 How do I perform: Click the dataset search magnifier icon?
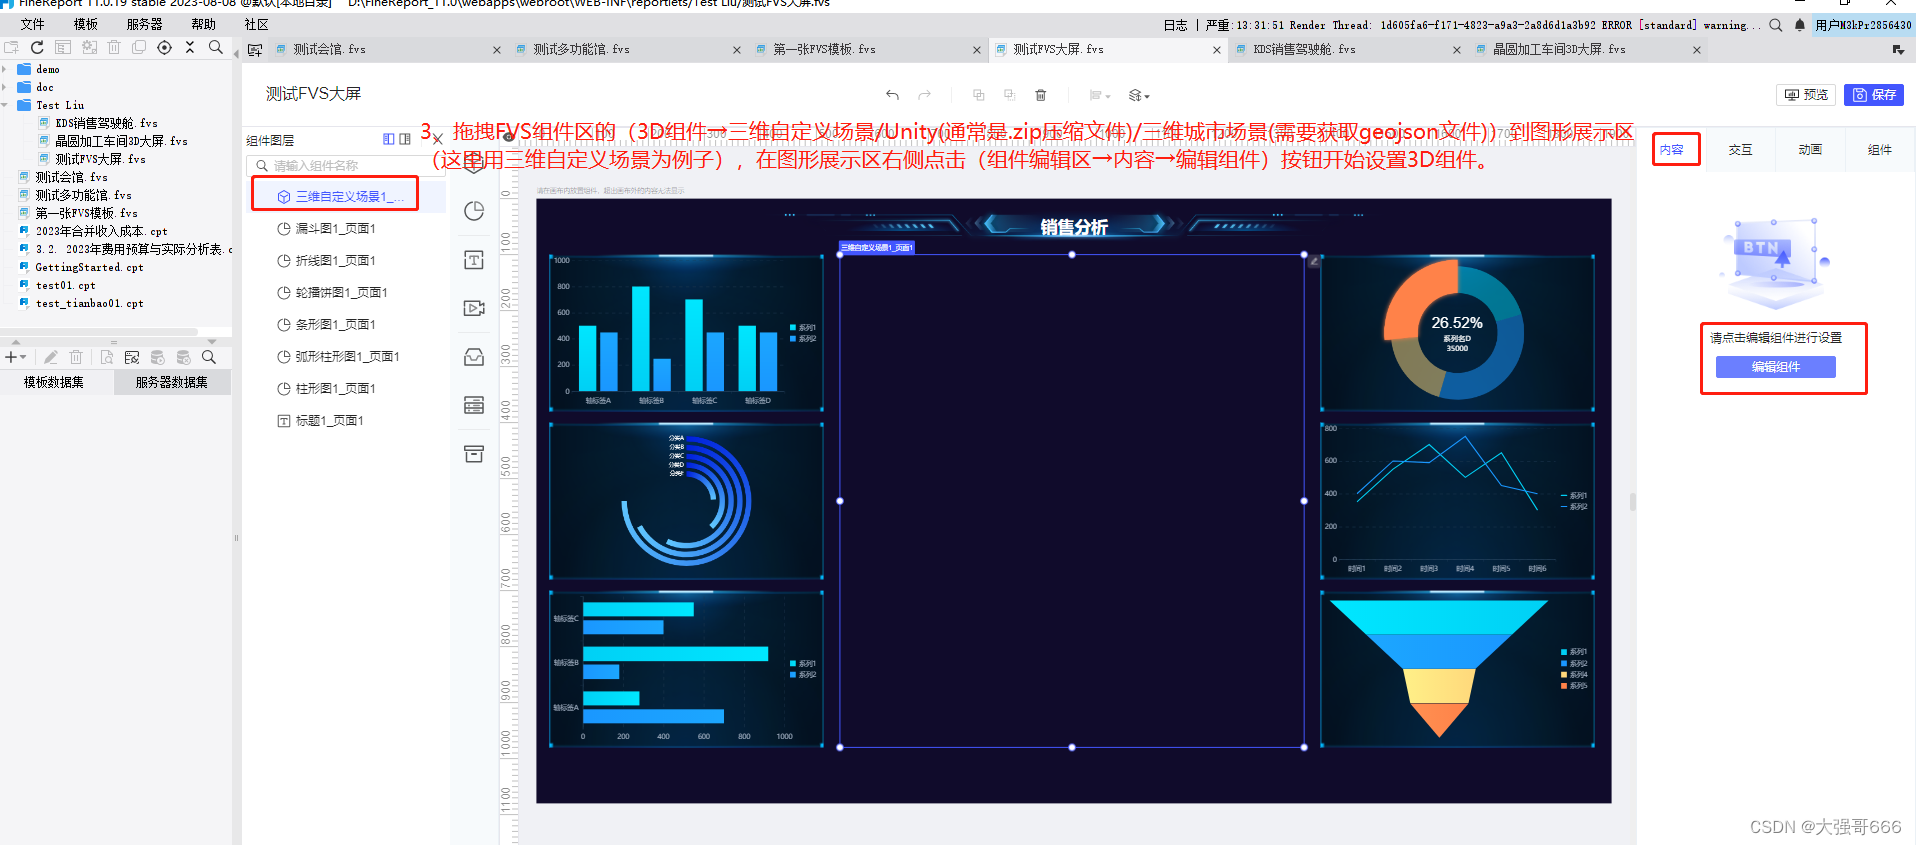209,357
